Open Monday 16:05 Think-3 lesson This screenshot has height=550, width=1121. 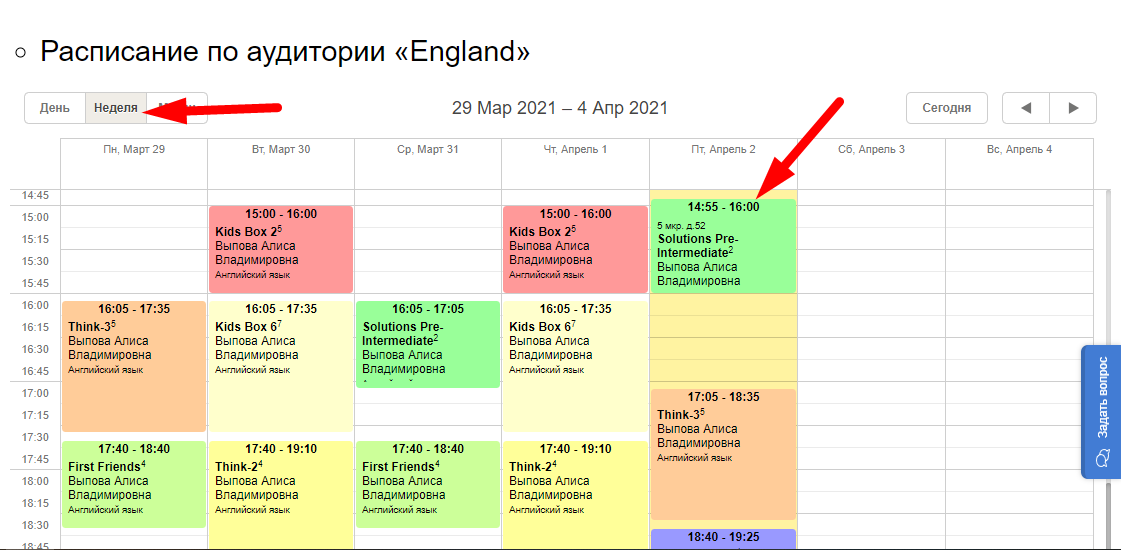(134, 366)
